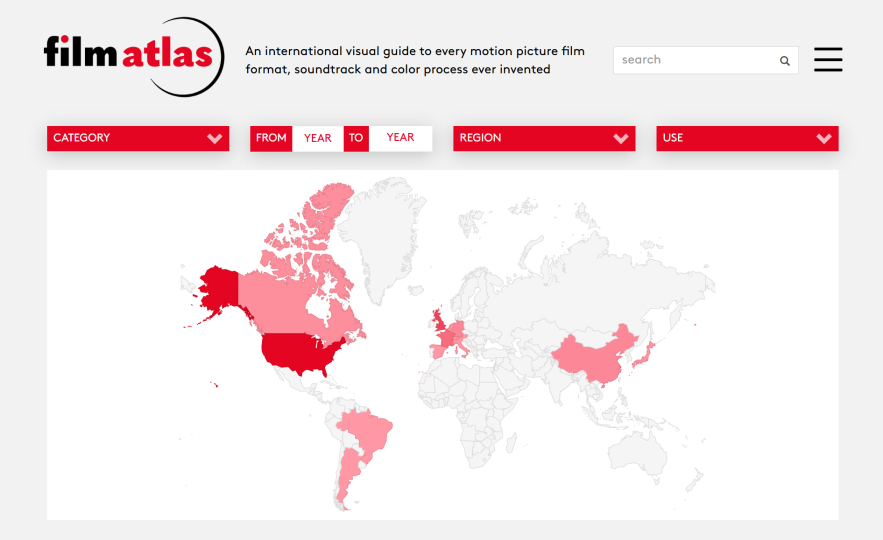
Task: Click the FROM label
Action: [271, 139]
